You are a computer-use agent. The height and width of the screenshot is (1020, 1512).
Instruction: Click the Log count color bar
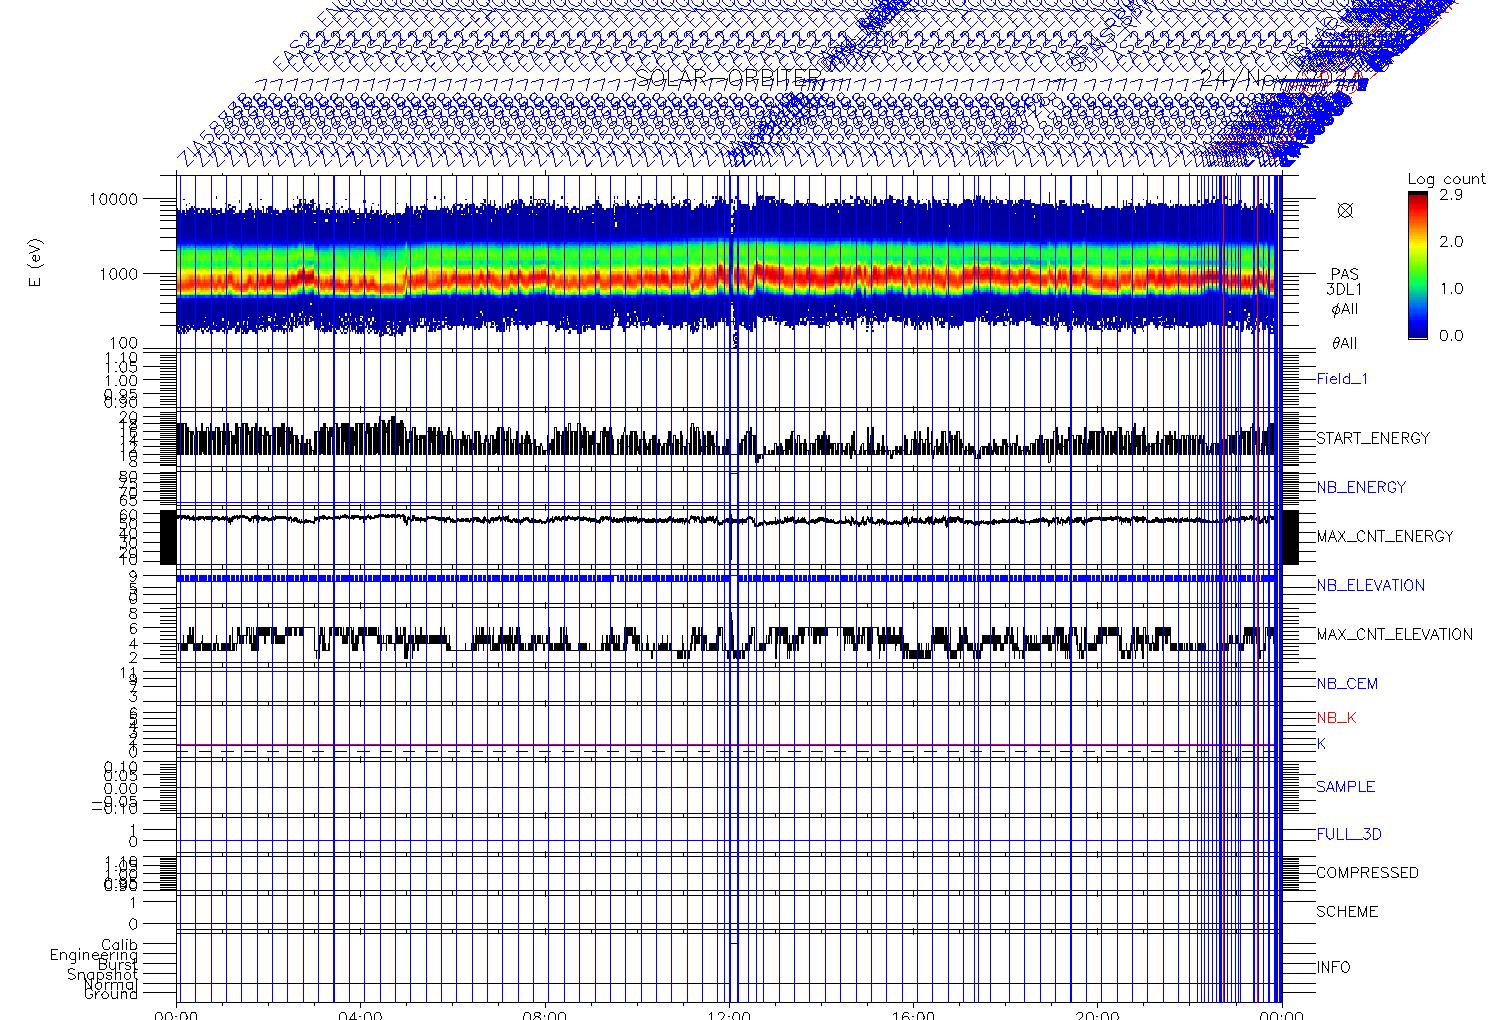coord(1418,265)
